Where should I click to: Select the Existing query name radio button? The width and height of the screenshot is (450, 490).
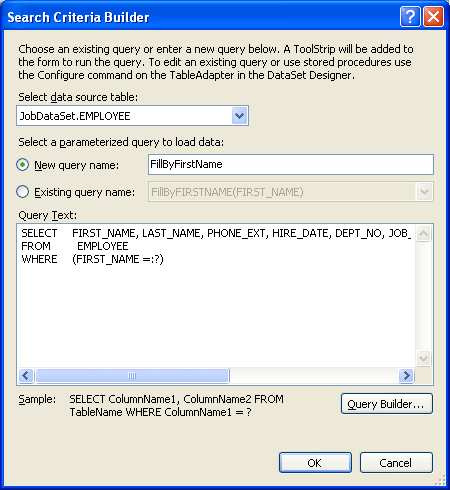pos(22,192)
